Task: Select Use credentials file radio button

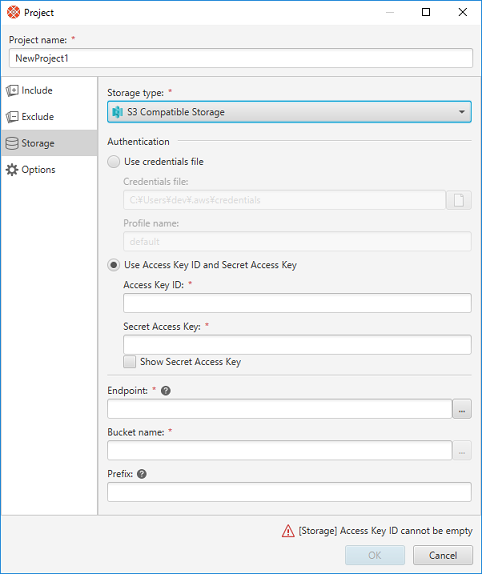Action: tap(113, 161)
